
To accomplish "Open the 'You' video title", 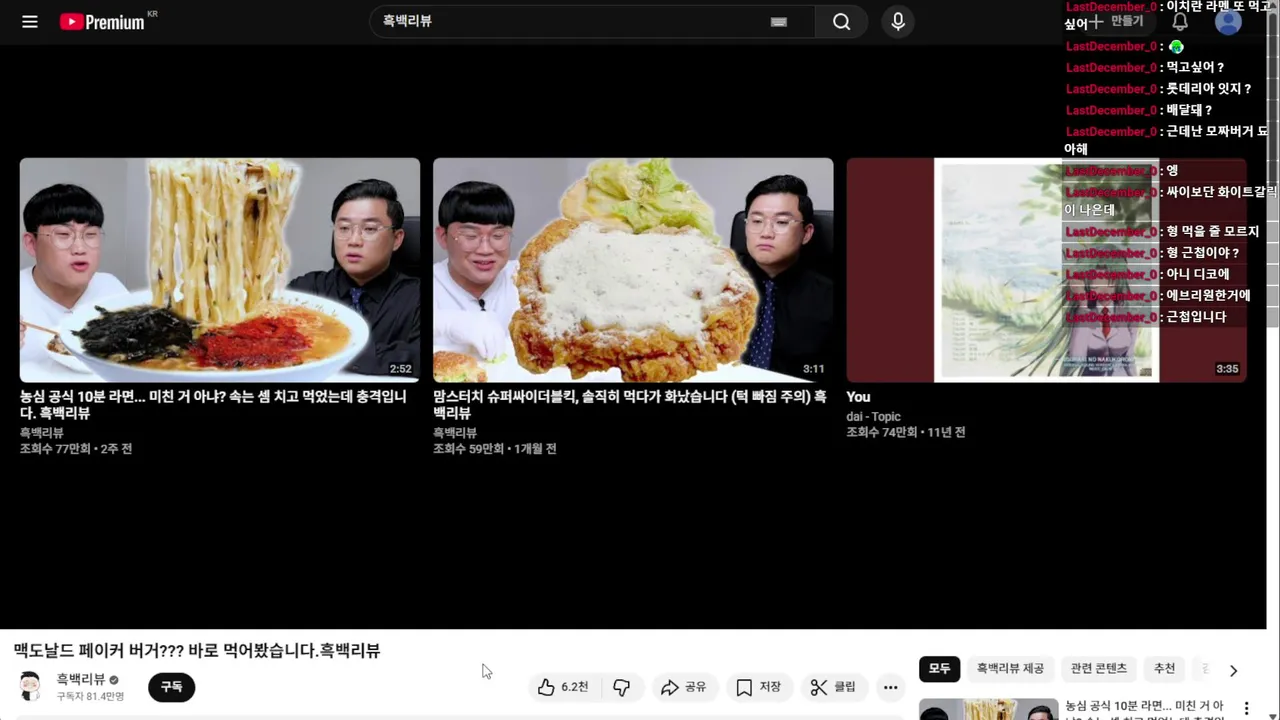I will (x=858, y=397).
